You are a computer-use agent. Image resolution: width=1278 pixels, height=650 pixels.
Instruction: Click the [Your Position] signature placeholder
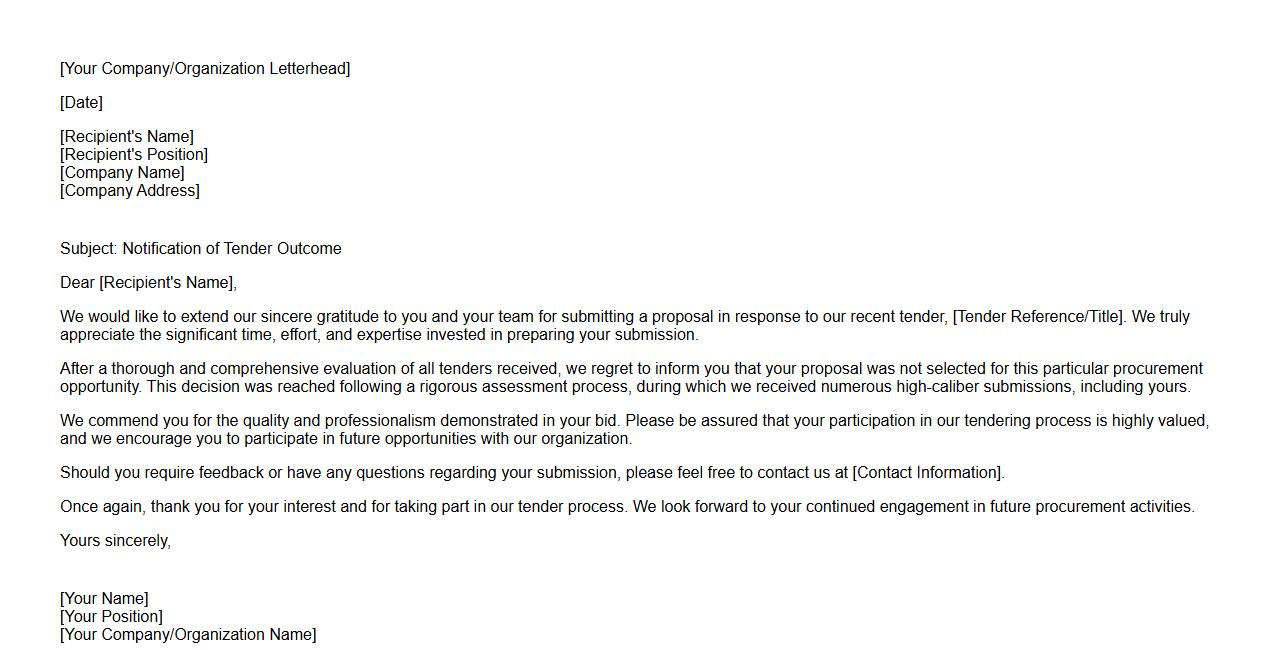[x=111, y=617]
